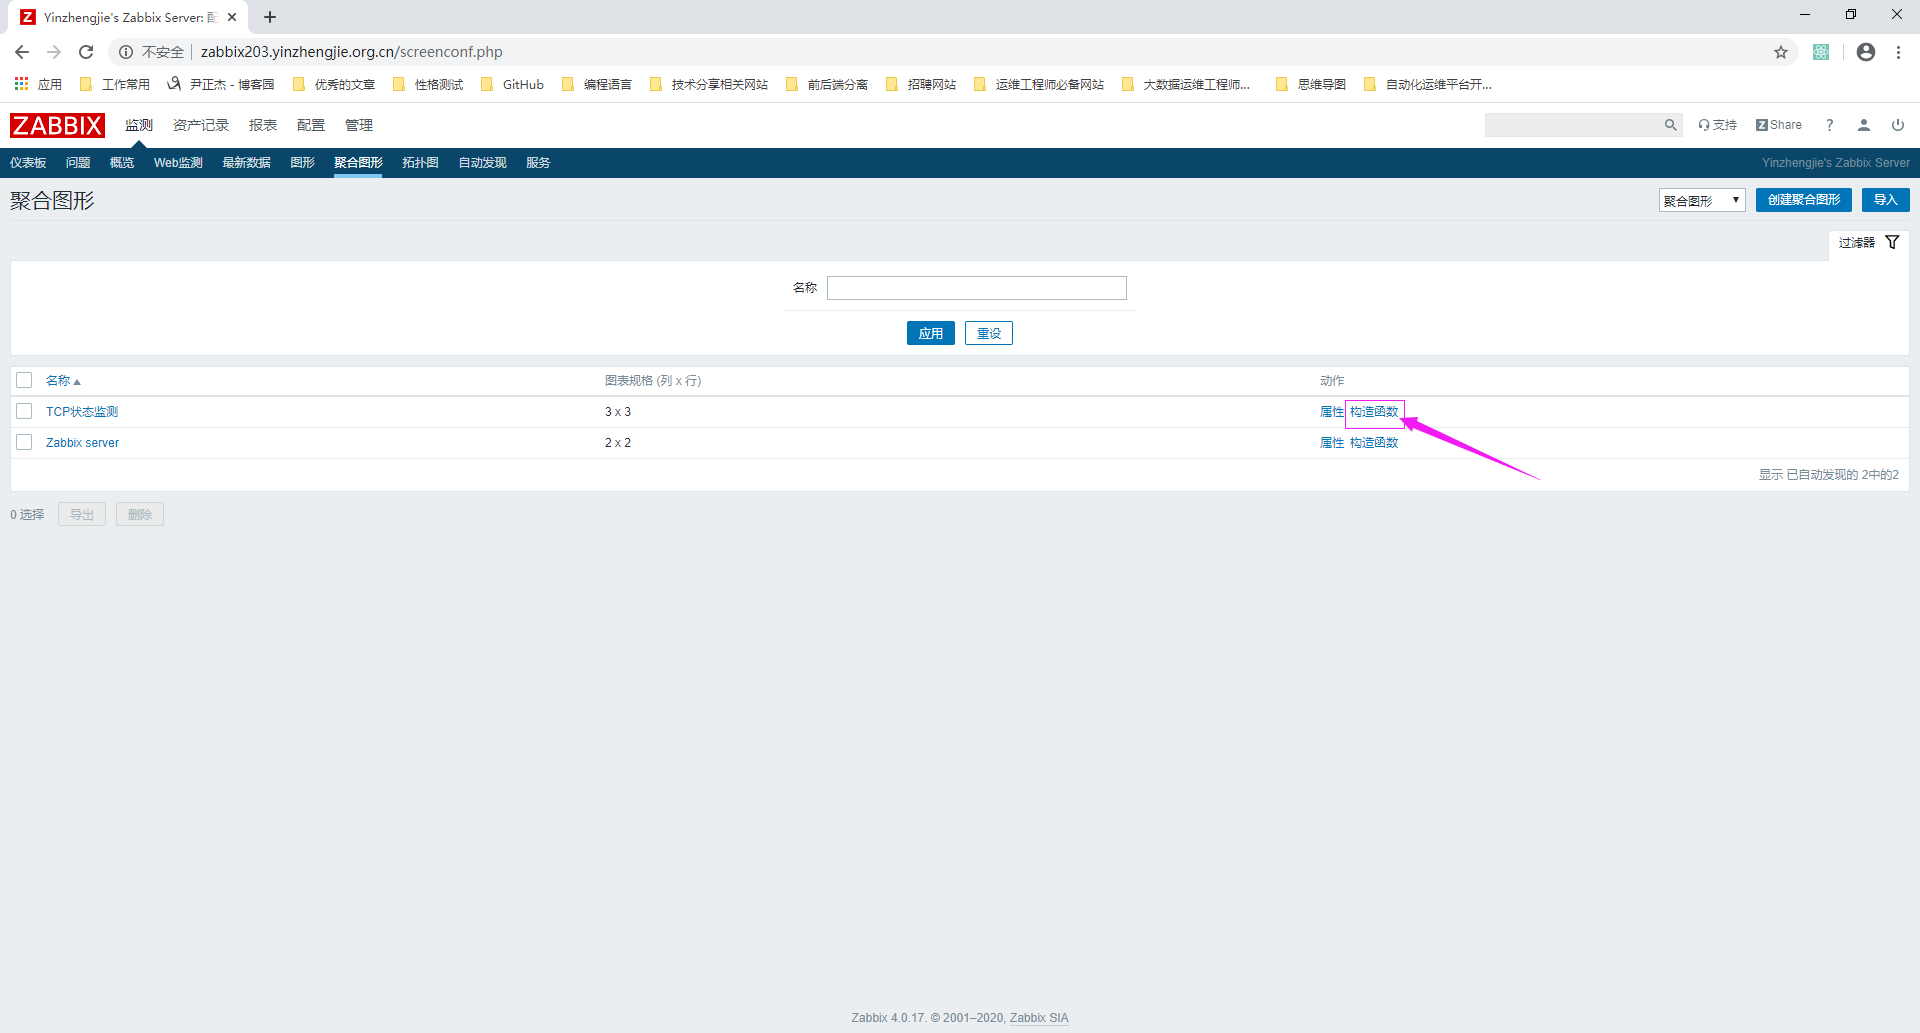Switch to the Web监测 submenu tab
This screenshot has width=1920, height=1033.
[178, 163]
